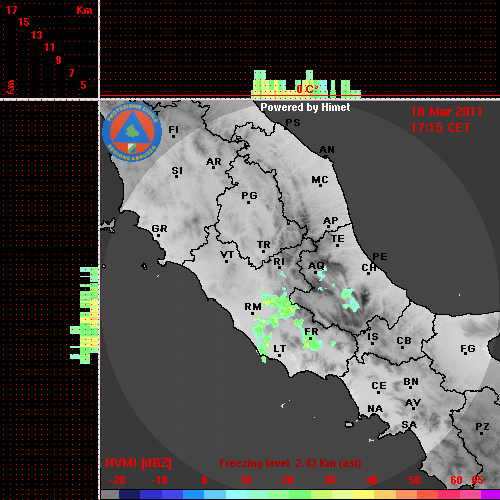
Task: Pick the yellow swatch under the 40 dBZ label
Action: pyautogui.click(x=363, y=494)
